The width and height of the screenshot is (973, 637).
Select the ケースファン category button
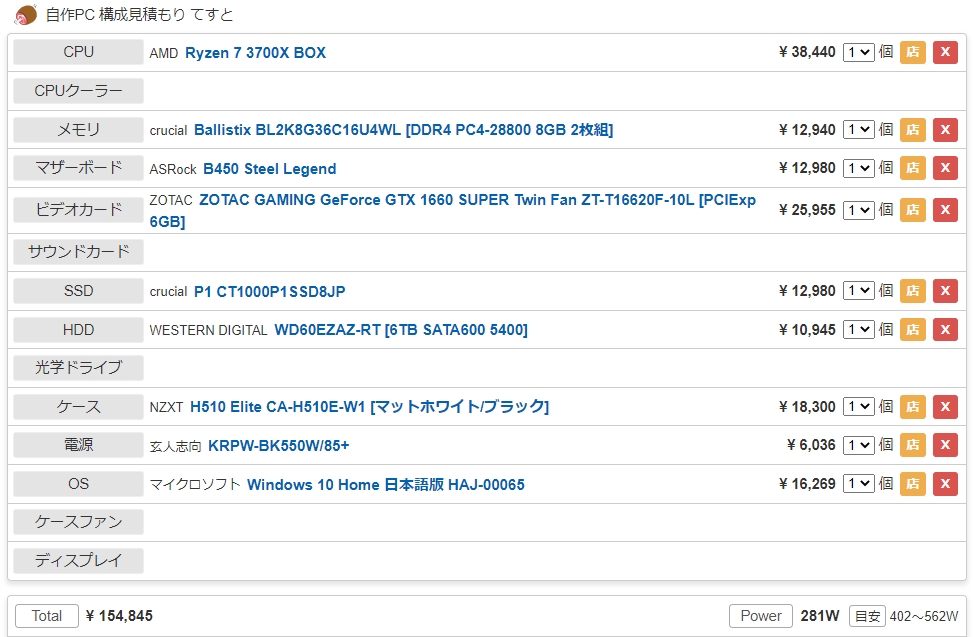tap(78, 522)
